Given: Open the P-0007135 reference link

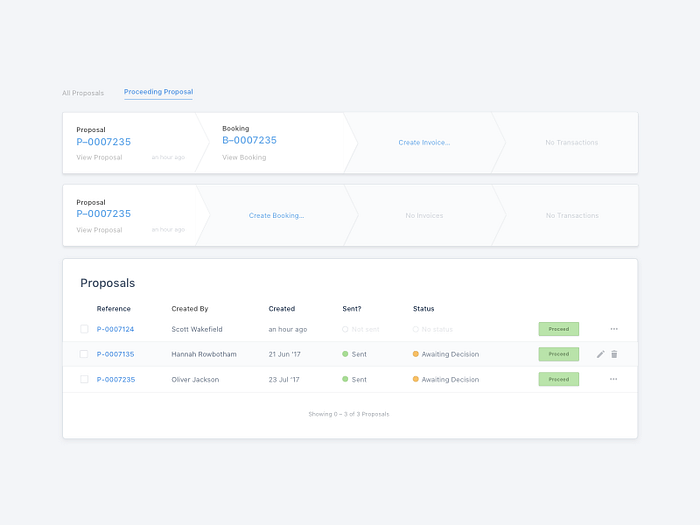Looking at the screenshot, I should click(115, 354).
